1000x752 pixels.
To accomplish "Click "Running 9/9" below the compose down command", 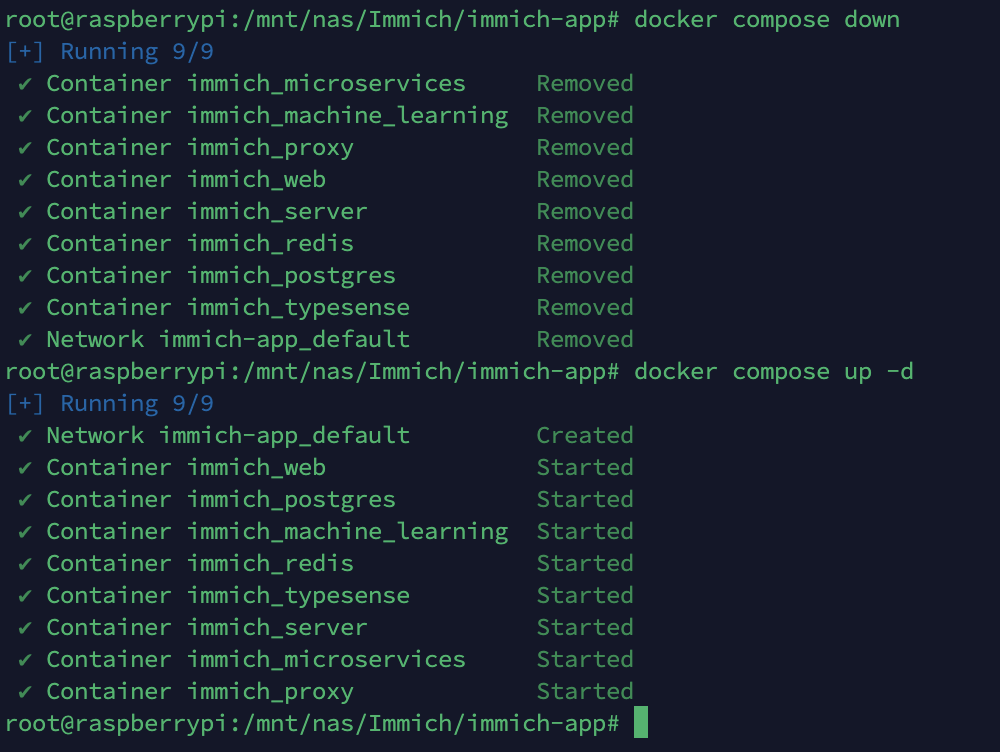I will coord(109,52).
